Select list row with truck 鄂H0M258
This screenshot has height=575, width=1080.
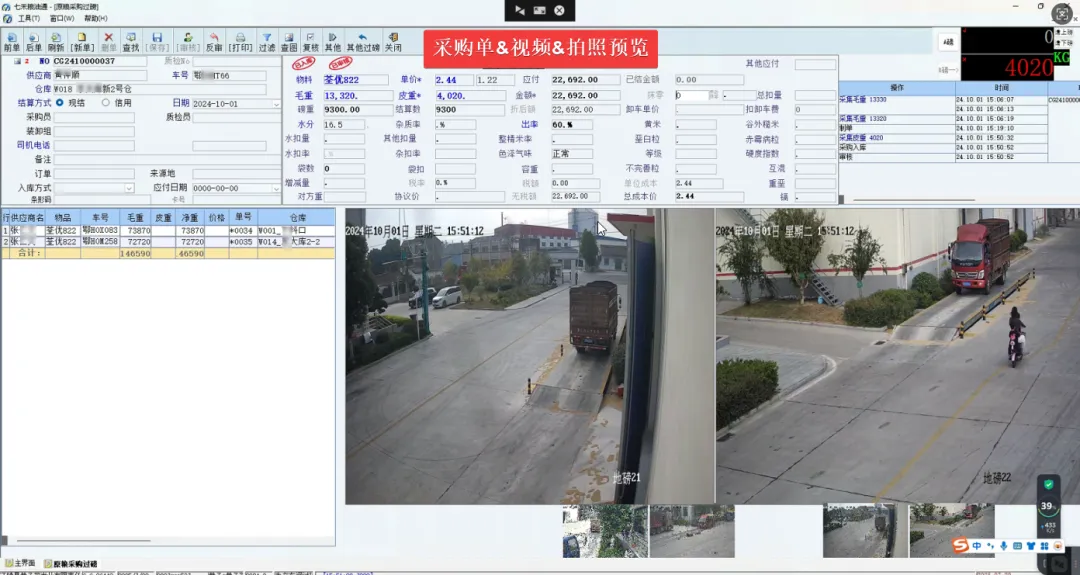click(168, 242)
